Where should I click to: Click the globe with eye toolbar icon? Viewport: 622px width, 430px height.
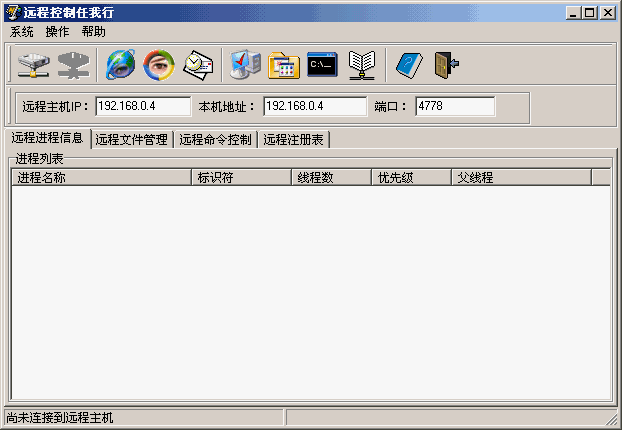click(x=121, y=65)
